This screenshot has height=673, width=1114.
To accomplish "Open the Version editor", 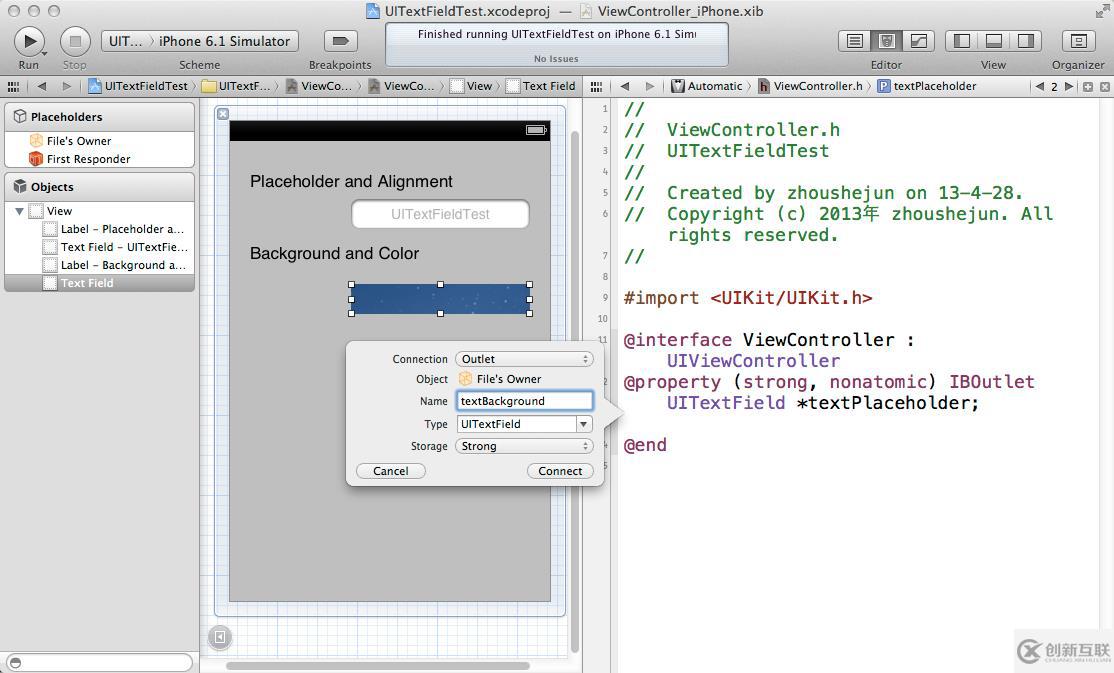I will pos(918,41).
